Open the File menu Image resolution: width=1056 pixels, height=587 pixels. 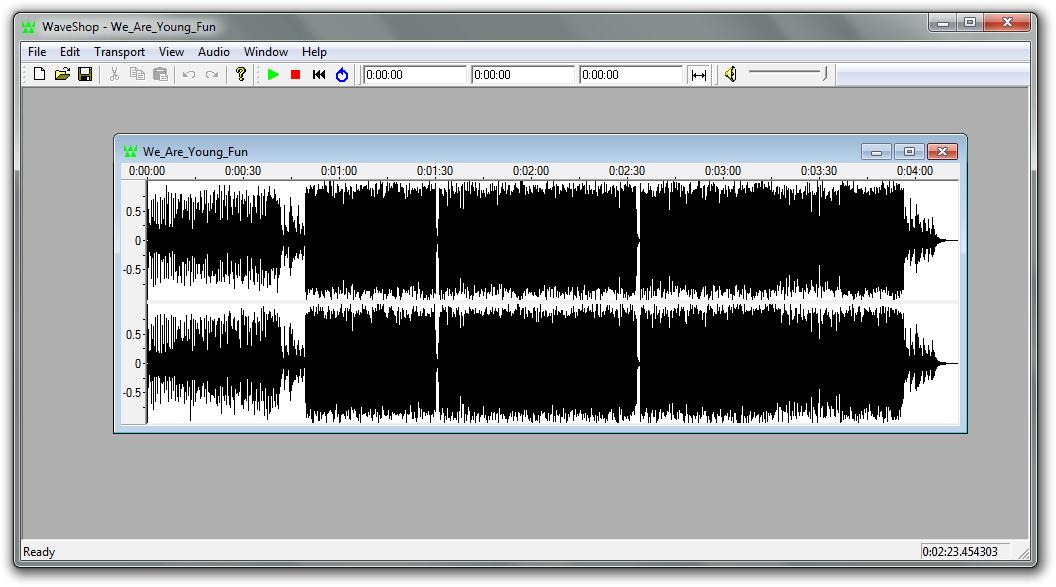(37, 52)
